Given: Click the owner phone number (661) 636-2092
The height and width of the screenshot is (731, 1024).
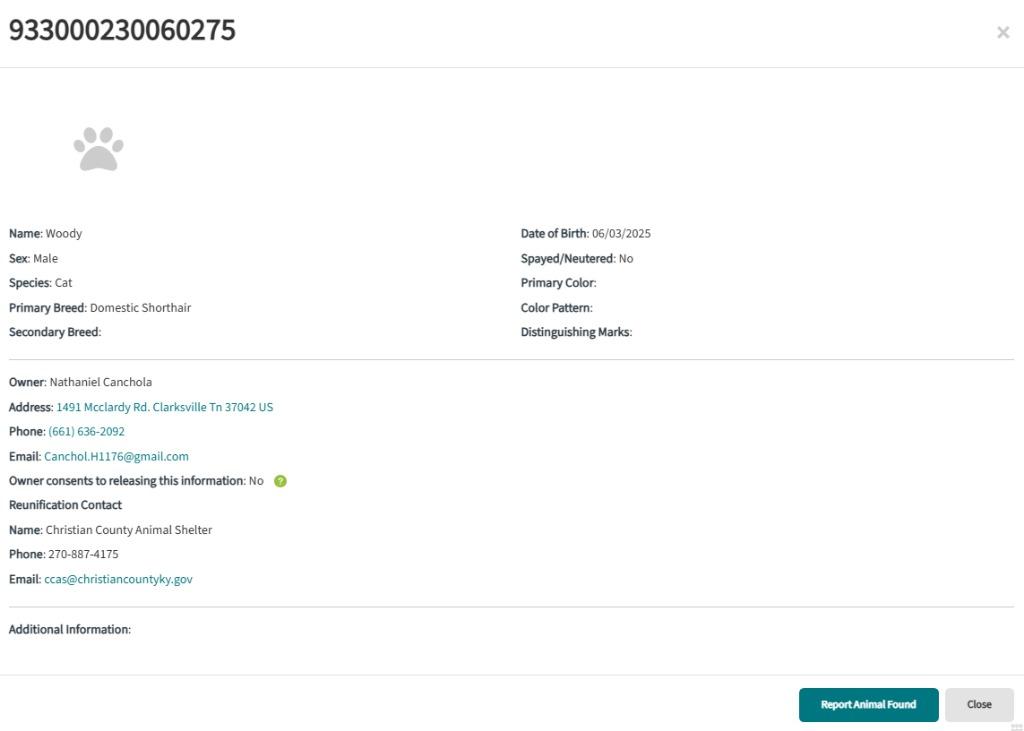Looking at the screenshot, I should (x=86, y=432).
